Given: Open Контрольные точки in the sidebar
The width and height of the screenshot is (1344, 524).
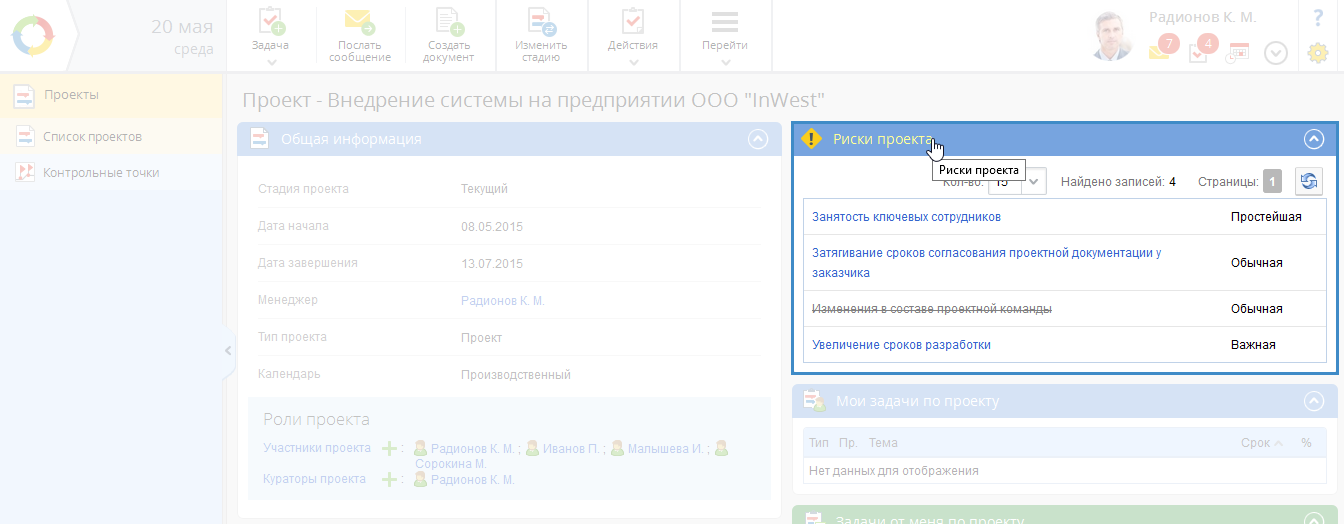Looking at the screenshot, I should (x=100, y=173).
